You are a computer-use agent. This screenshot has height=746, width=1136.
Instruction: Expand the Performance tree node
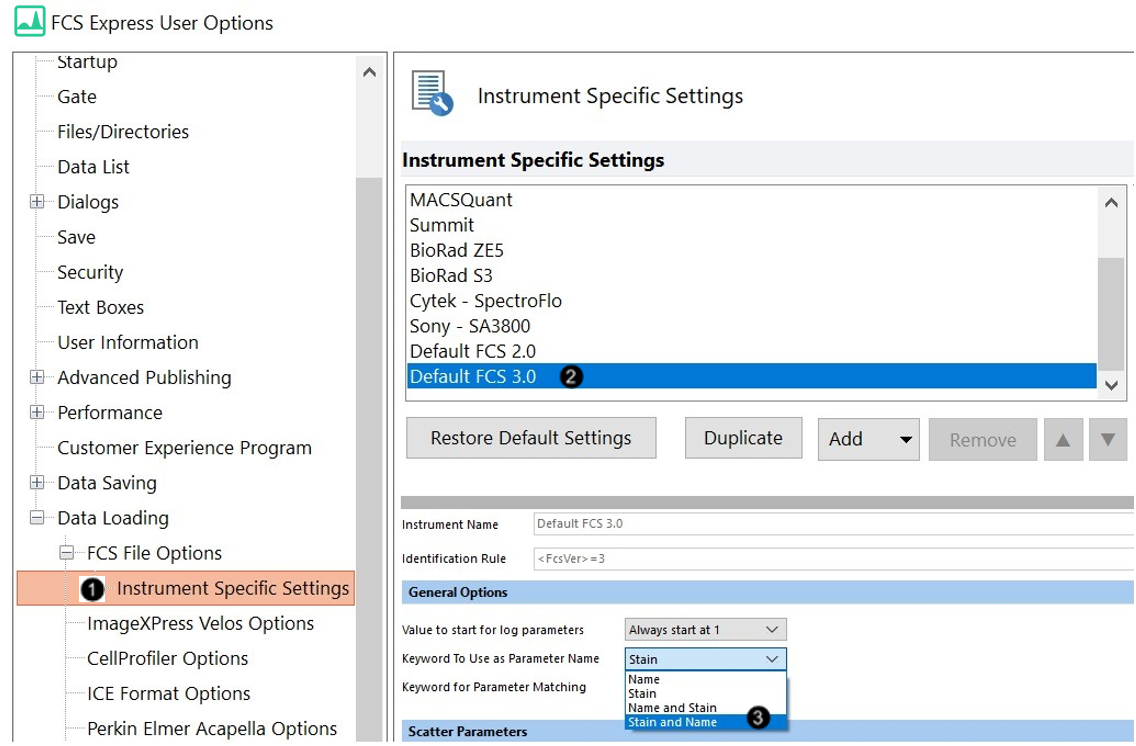point(37,412)
